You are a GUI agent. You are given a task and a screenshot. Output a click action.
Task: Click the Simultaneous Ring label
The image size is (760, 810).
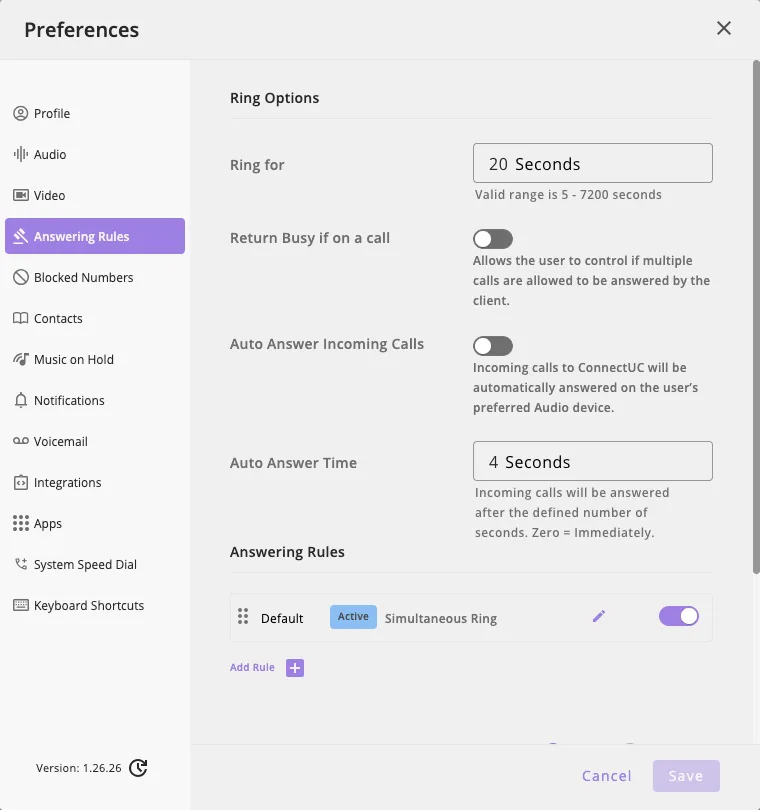point(441,618)
